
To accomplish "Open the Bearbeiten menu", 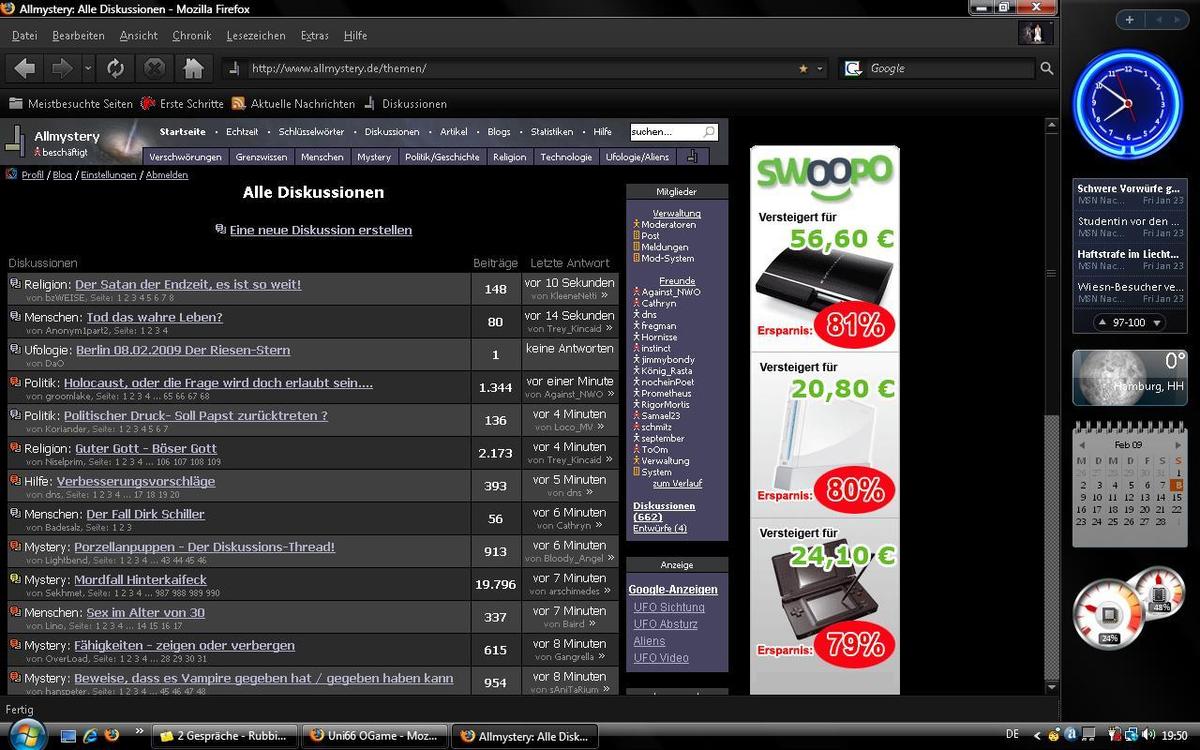I will (78, 35).
